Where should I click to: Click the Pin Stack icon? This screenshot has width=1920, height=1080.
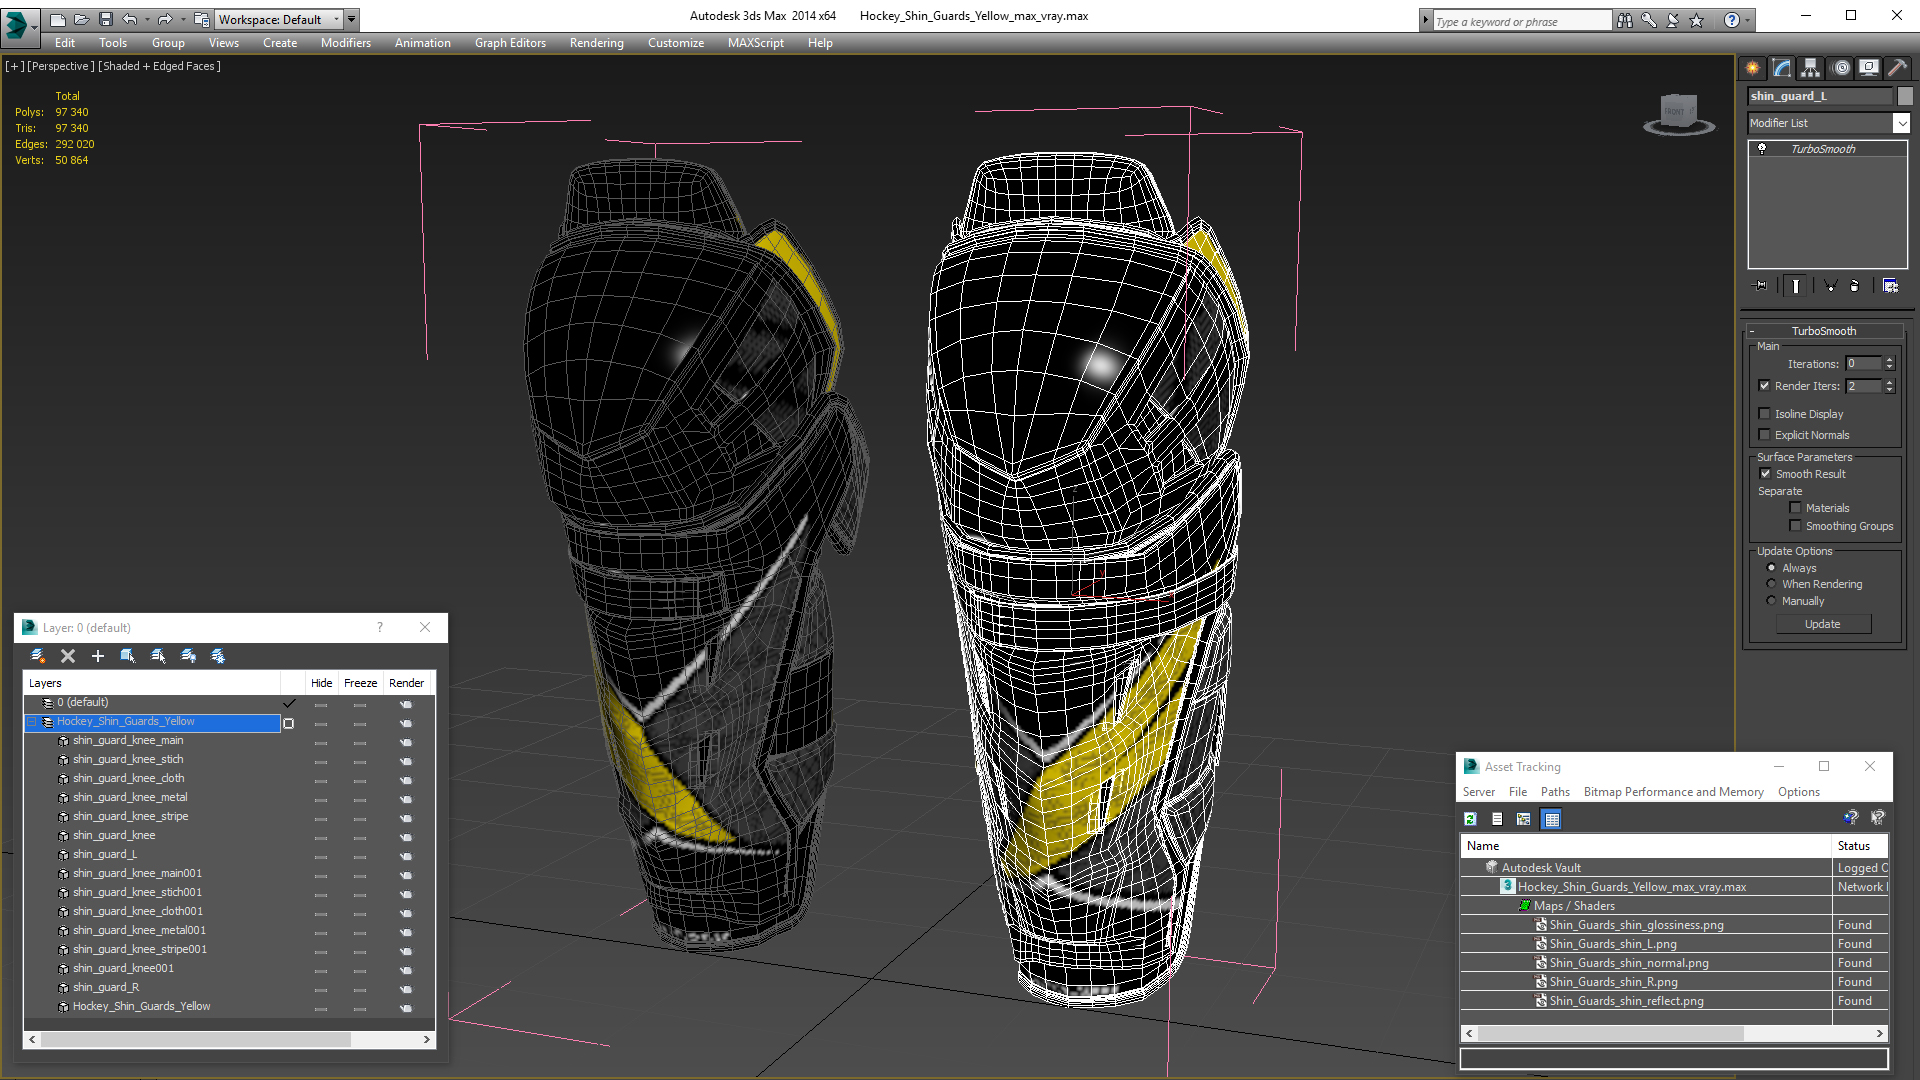click(1761, 286)
